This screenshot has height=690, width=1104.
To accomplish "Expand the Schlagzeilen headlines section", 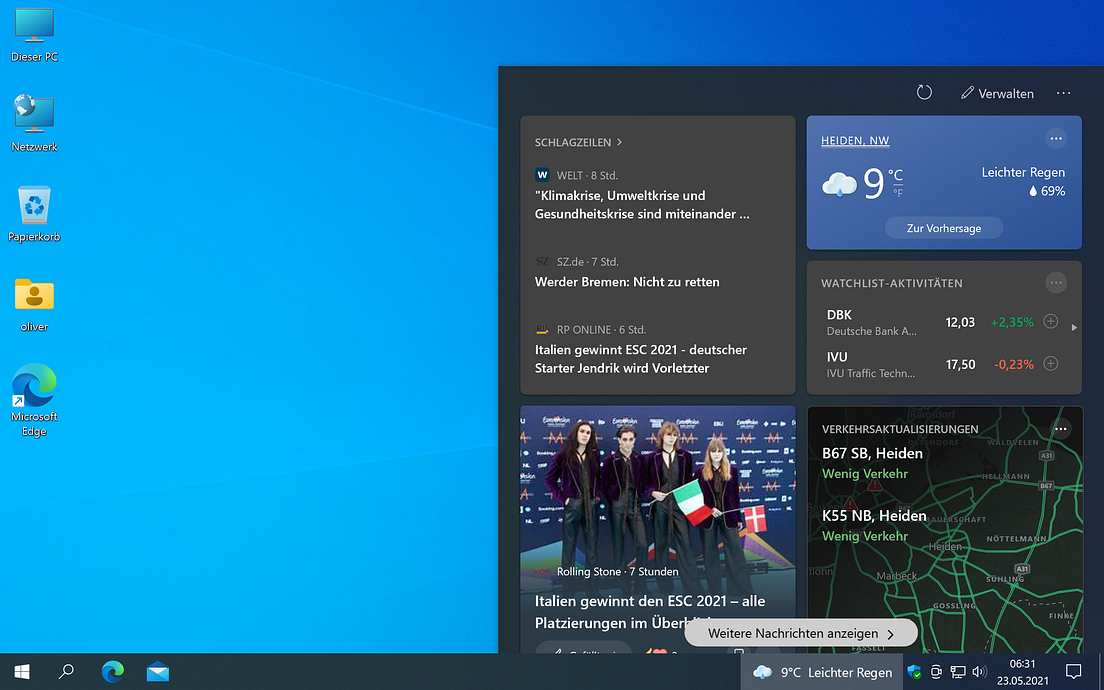I will pos(578,142).
